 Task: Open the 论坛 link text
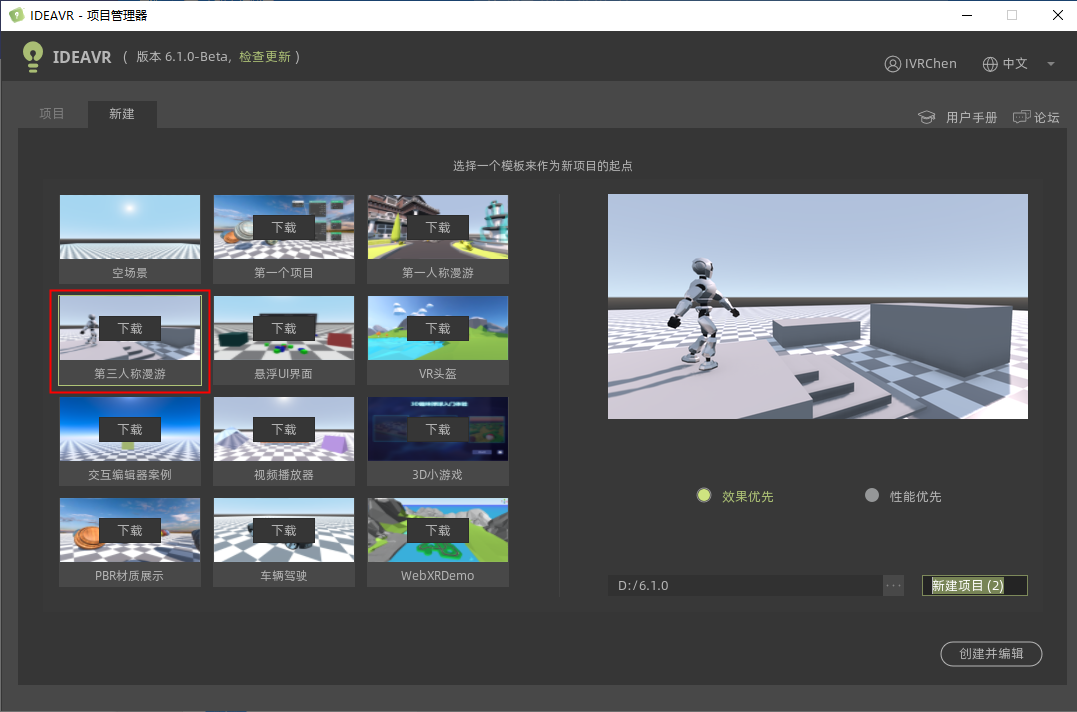tap(1047, 117)
